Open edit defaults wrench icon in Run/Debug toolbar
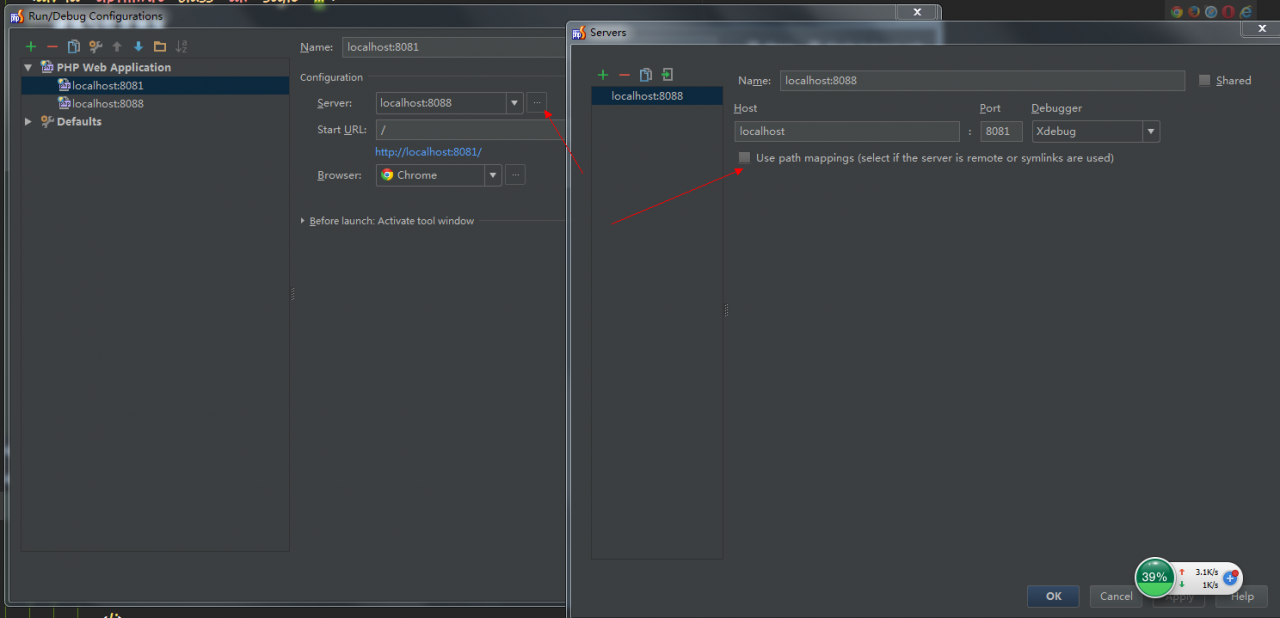 (x=96, y=46)
